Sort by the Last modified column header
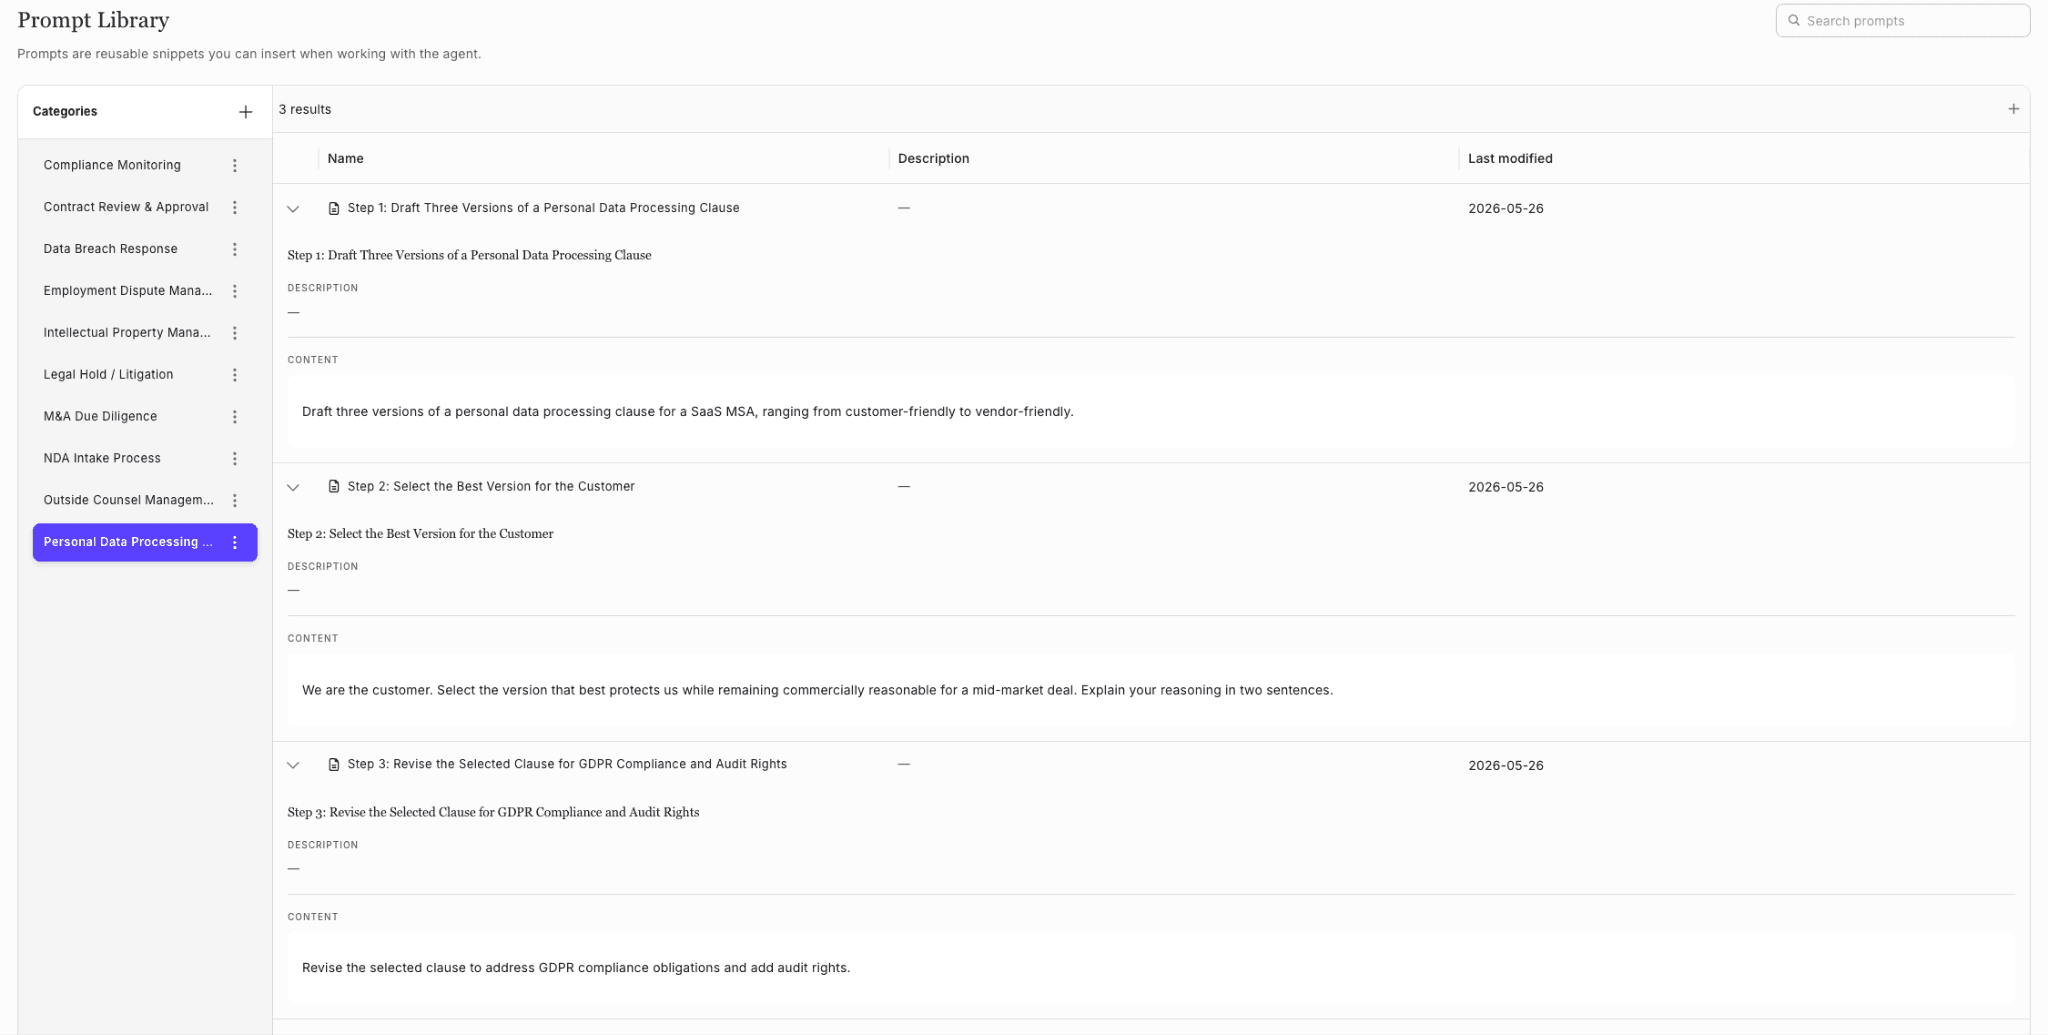The width and height of the screenshot is (2048, 1035). (x=1510, y=159)
